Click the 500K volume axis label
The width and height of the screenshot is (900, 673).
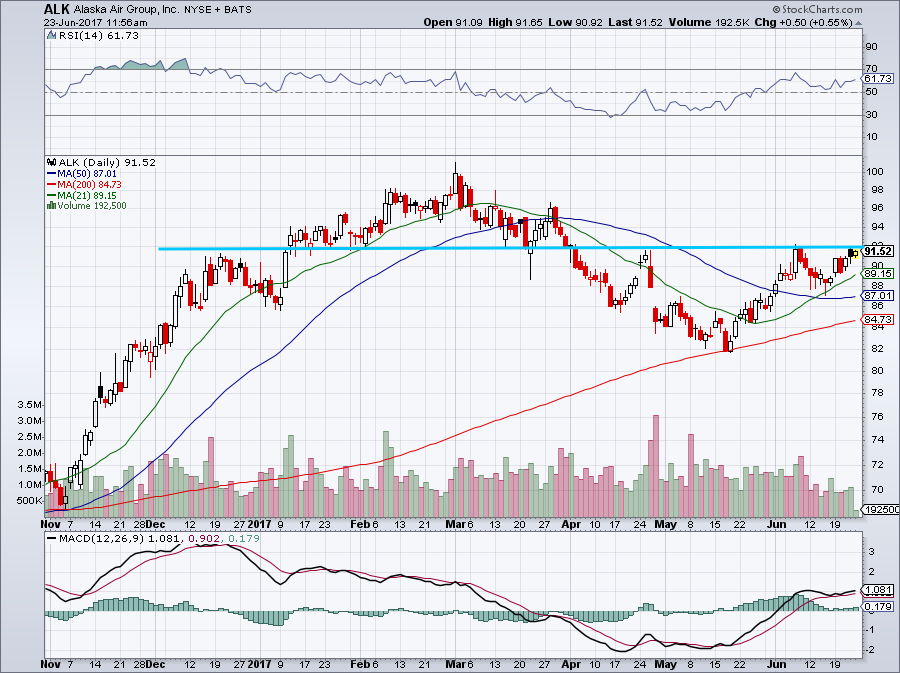coord(29,501)
